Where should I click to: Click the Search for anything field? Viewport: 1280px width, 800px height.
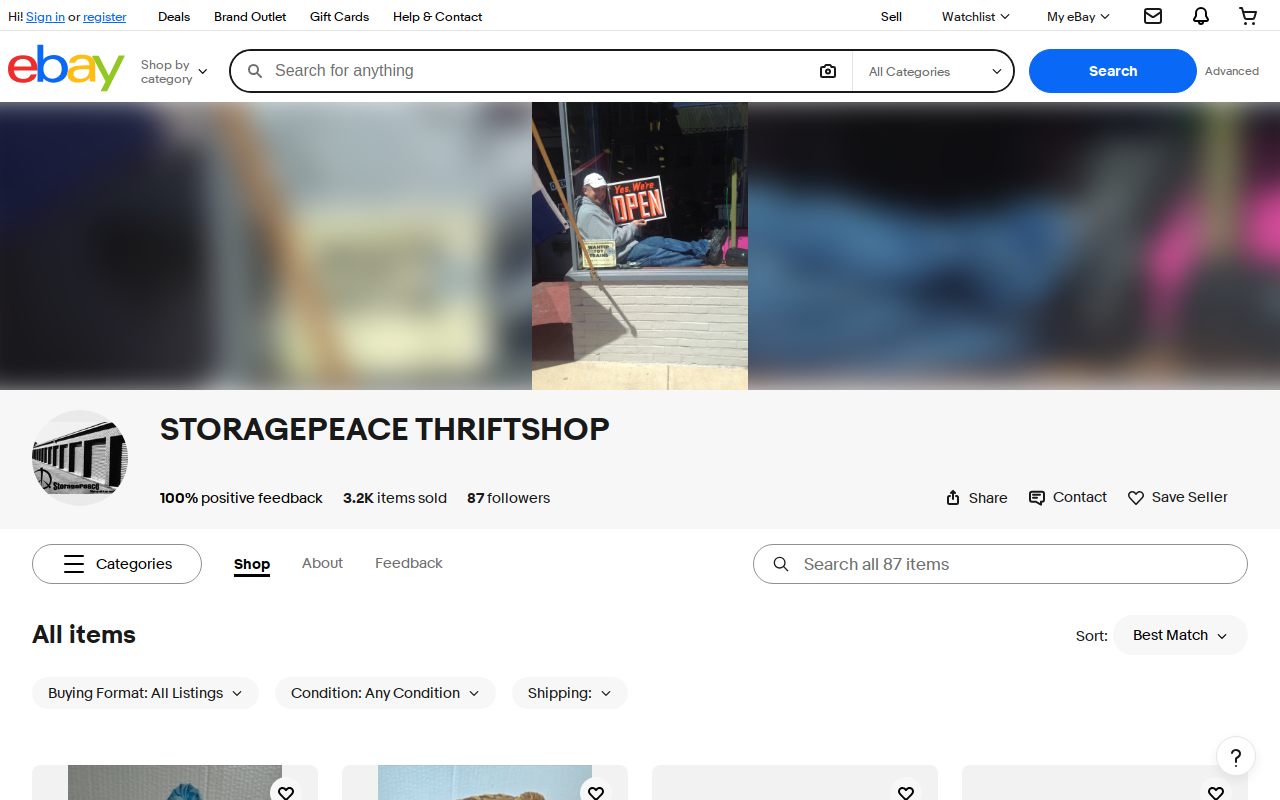(540, 71)
